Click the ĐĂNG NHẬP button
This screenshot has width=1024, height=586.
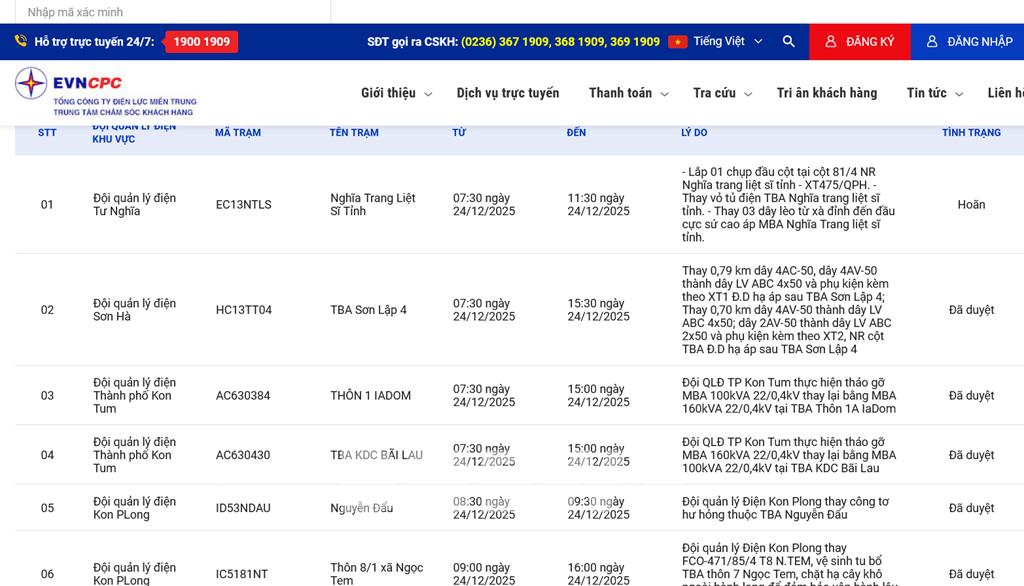pyautogui.click(x=968, y=42)
